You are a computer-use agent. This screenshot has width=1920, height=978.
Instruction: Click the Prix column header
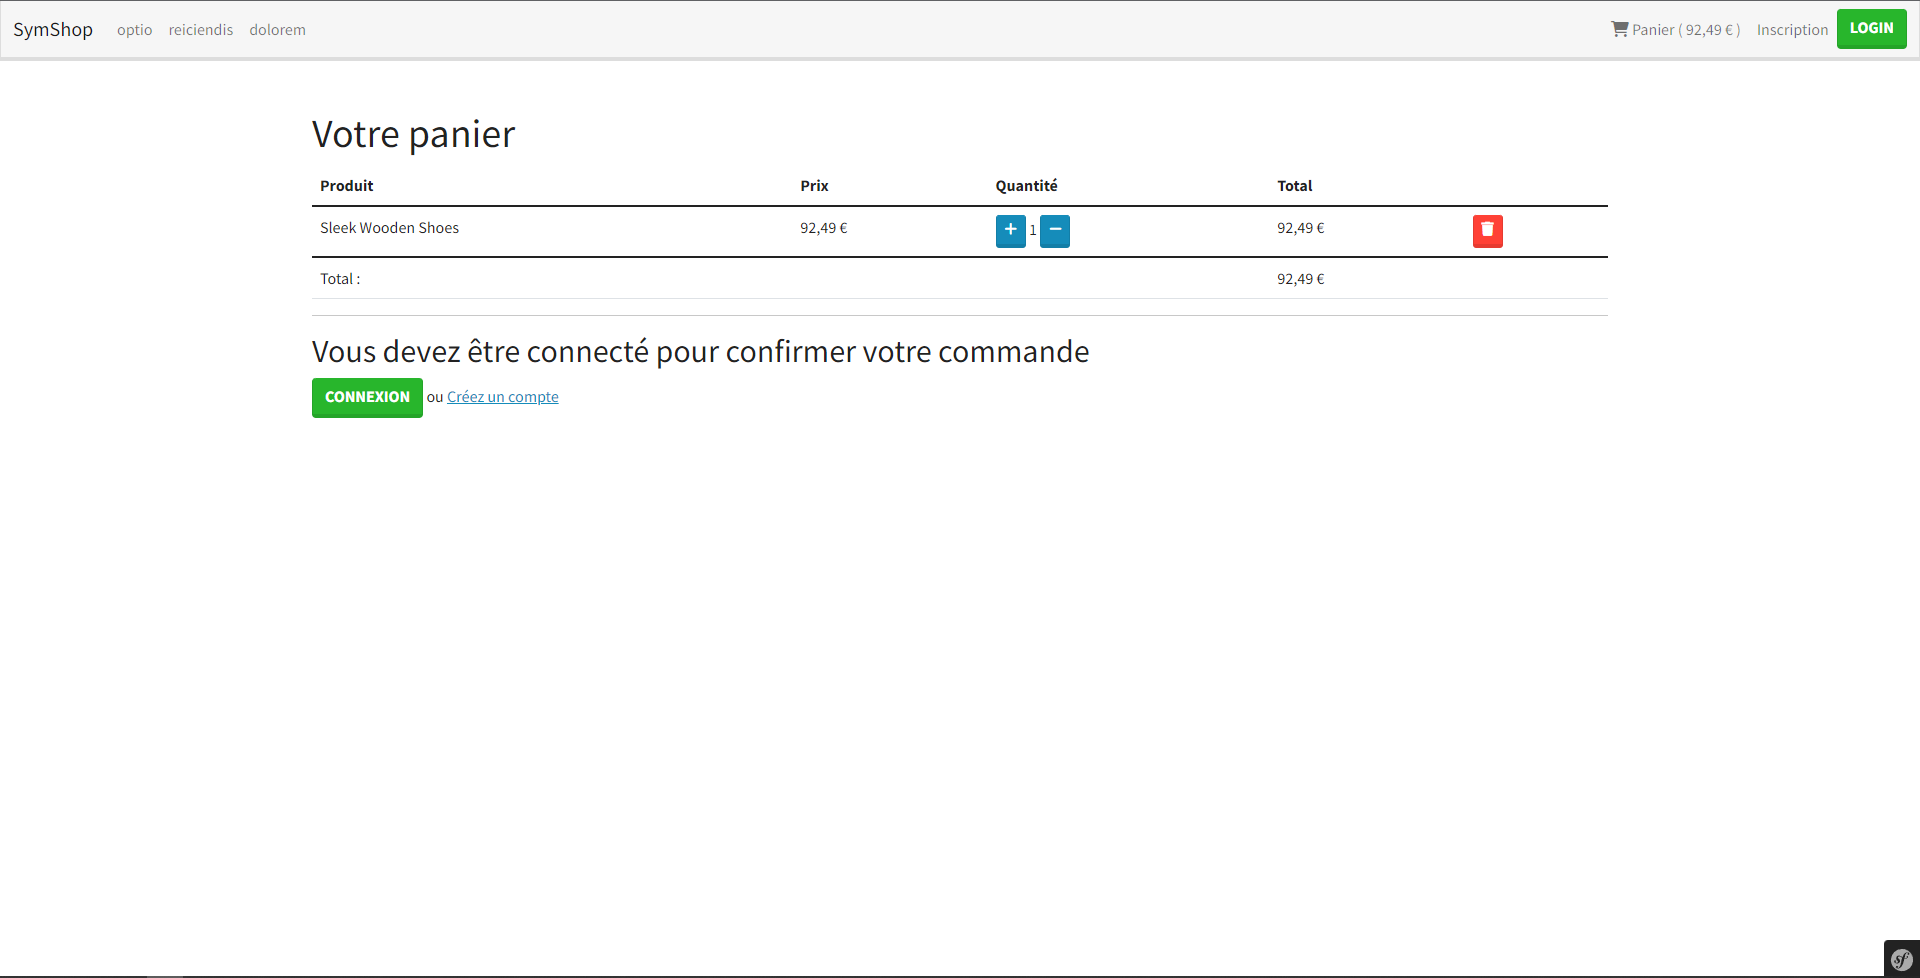click(814, 186)
